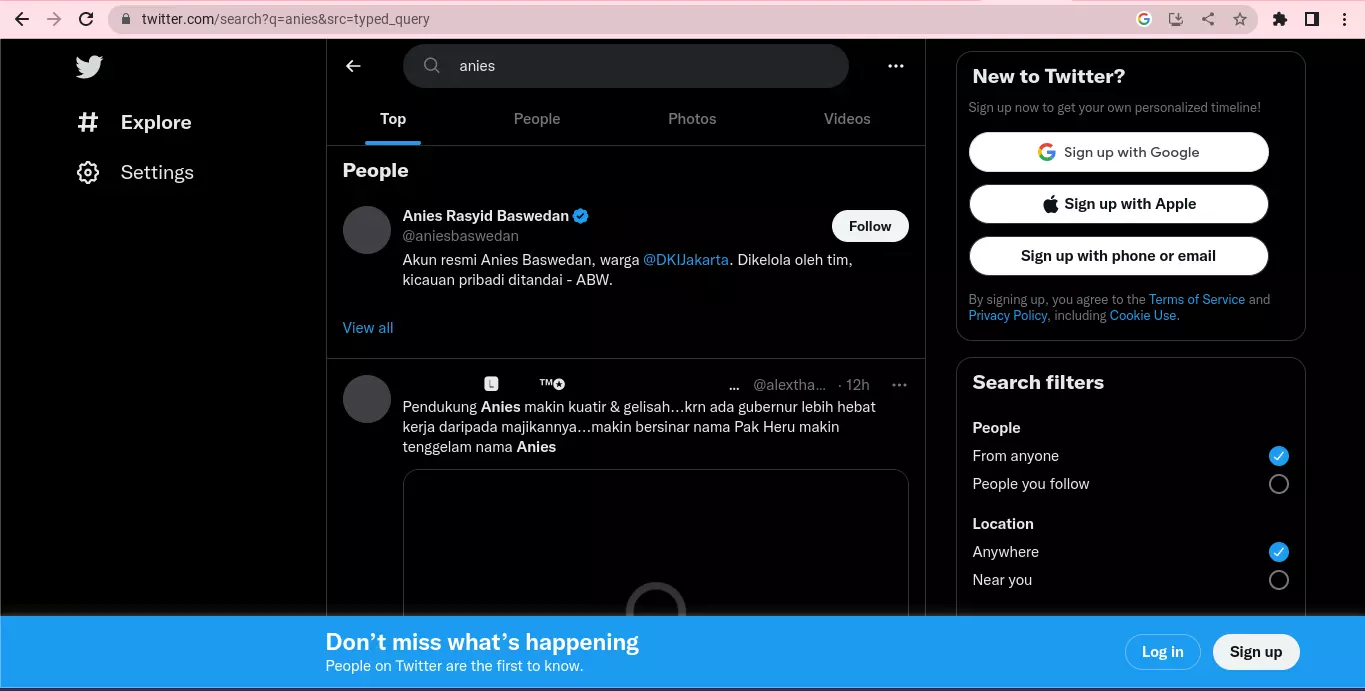The height and width of the screenshot is (691, 1365).
Task: Open the Terms of Service link
Action: pyautogui.click(x=1197, y=299)
